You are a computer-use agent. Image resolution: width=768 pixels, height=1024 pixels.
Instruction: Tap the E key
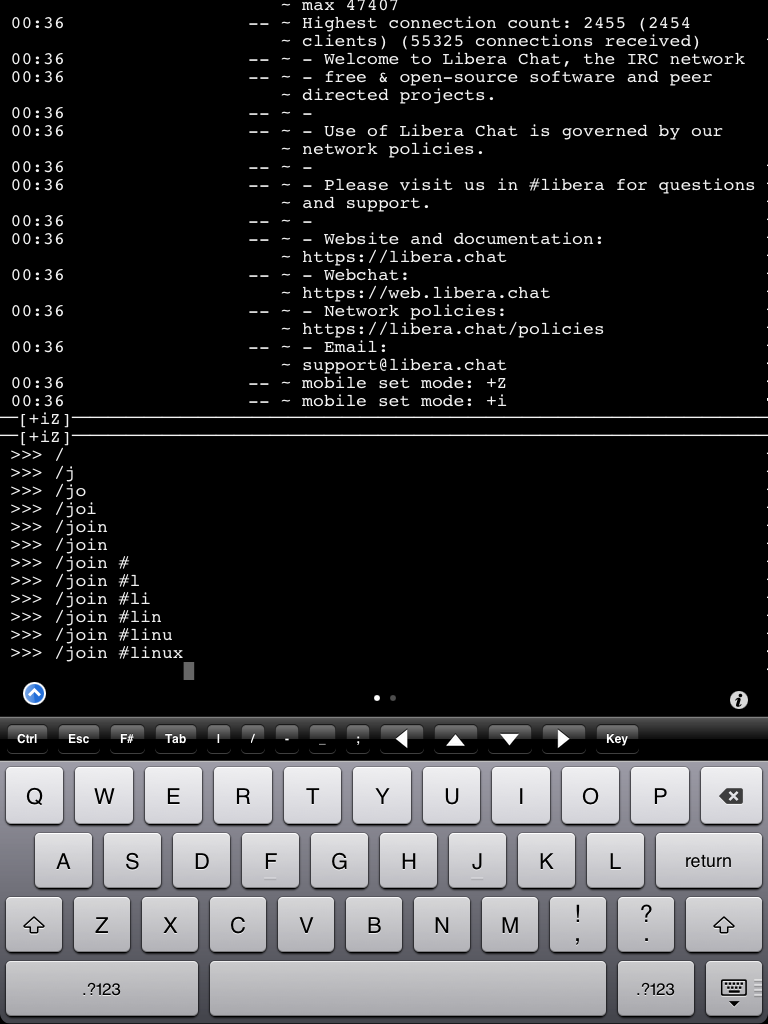point(173,795)
